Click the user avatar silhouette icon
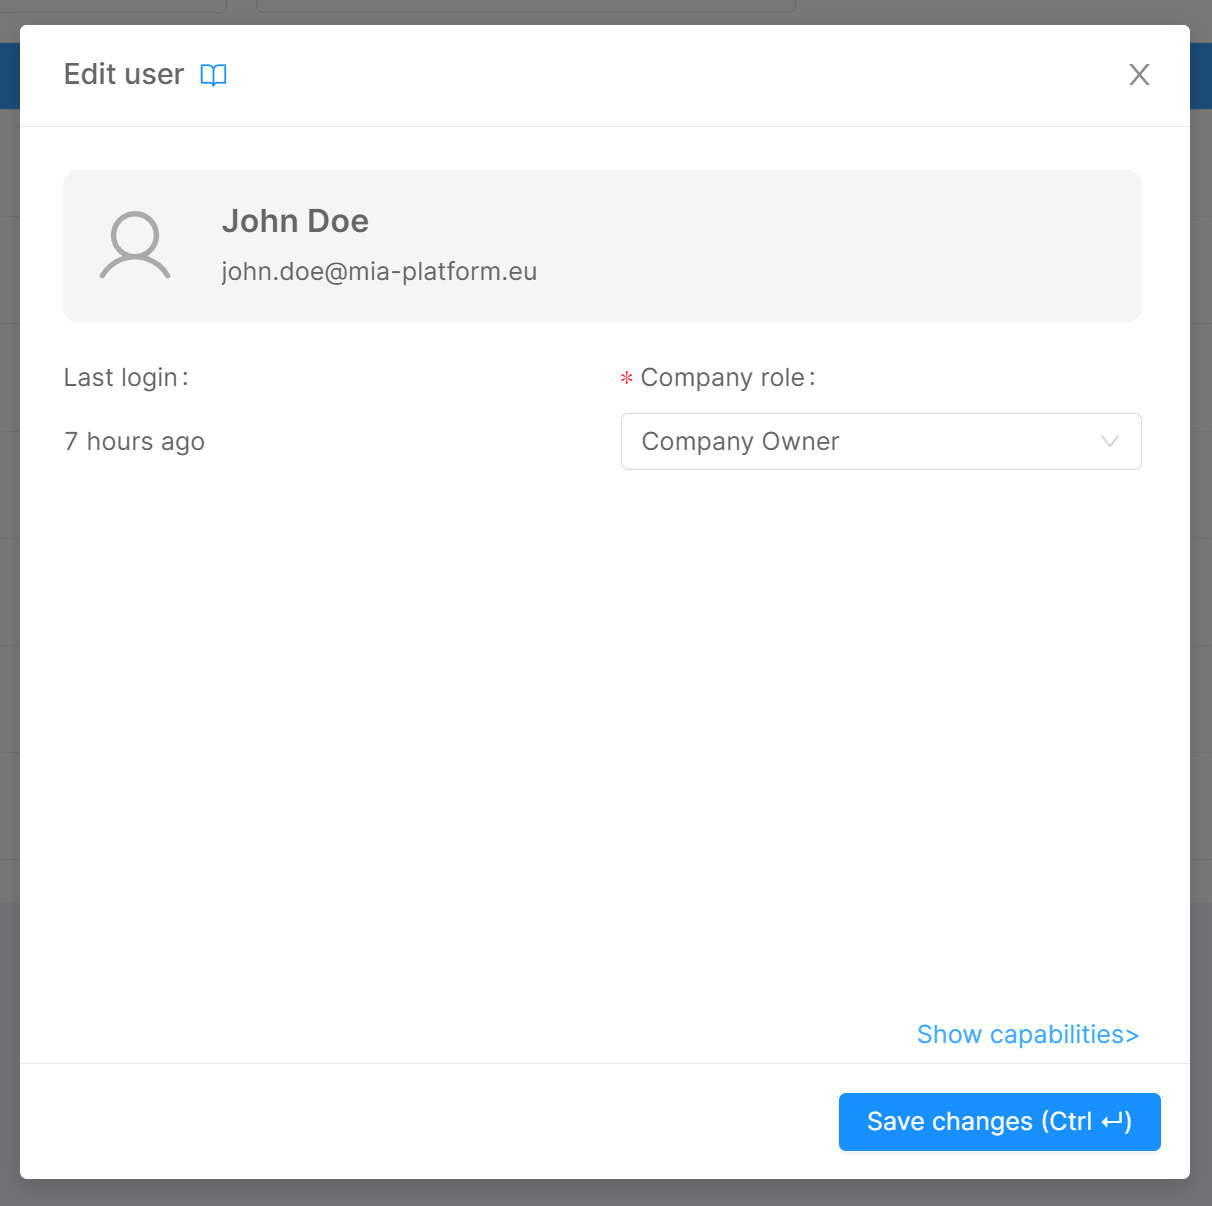The width and height of the screenshot is (1212, 1206). (136, 246)
